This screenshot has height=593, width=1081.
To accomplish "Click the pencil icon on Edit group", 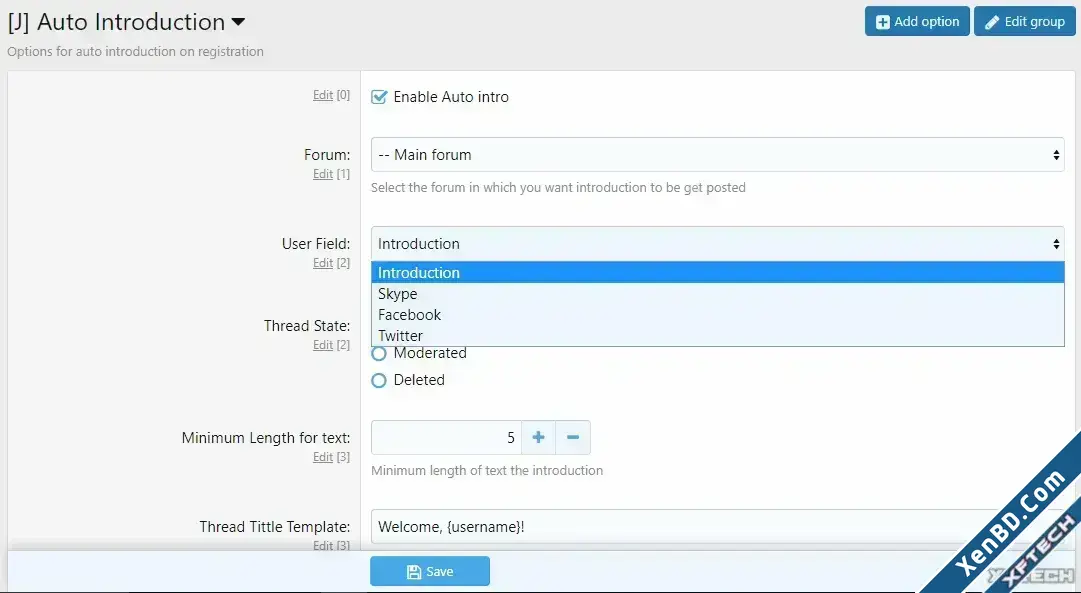I will [992, 22].
